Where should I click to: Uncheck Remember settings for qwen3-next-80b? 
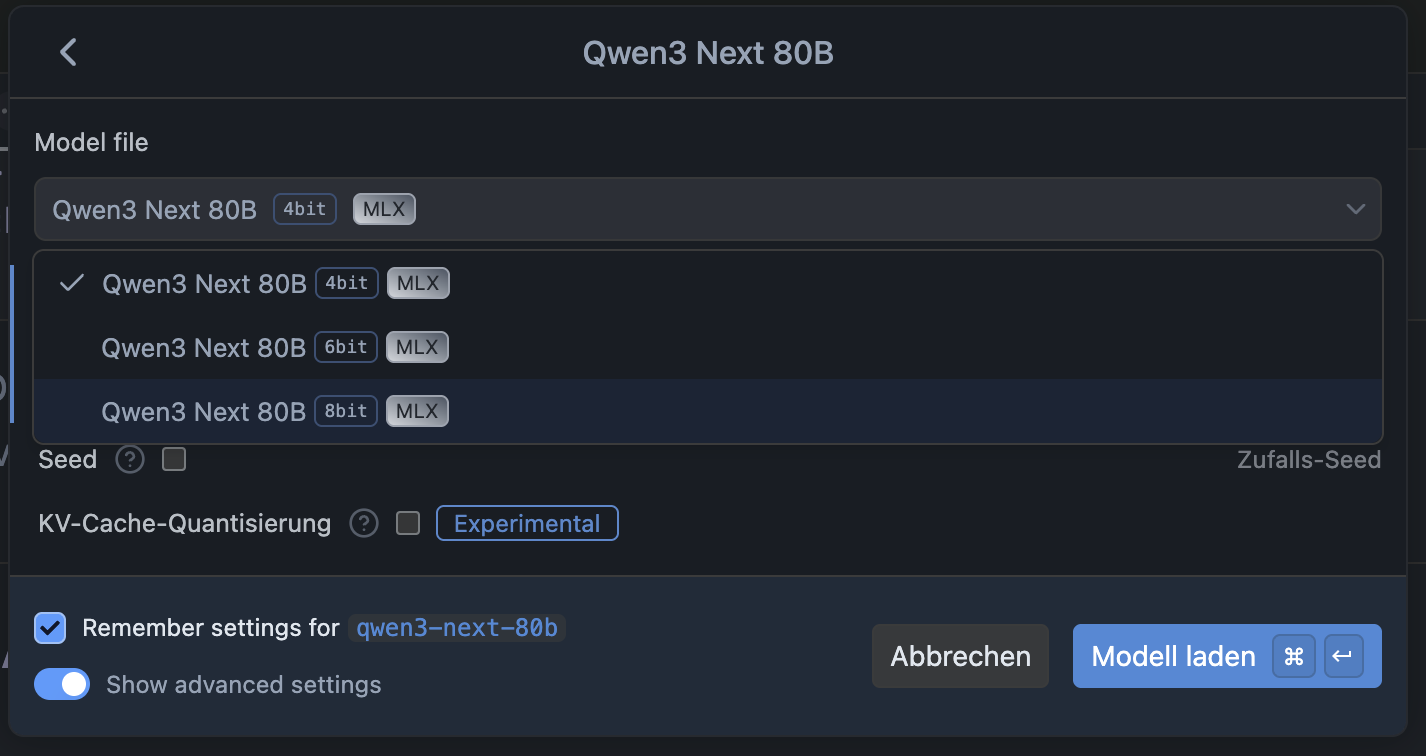[x=49, y=628]
